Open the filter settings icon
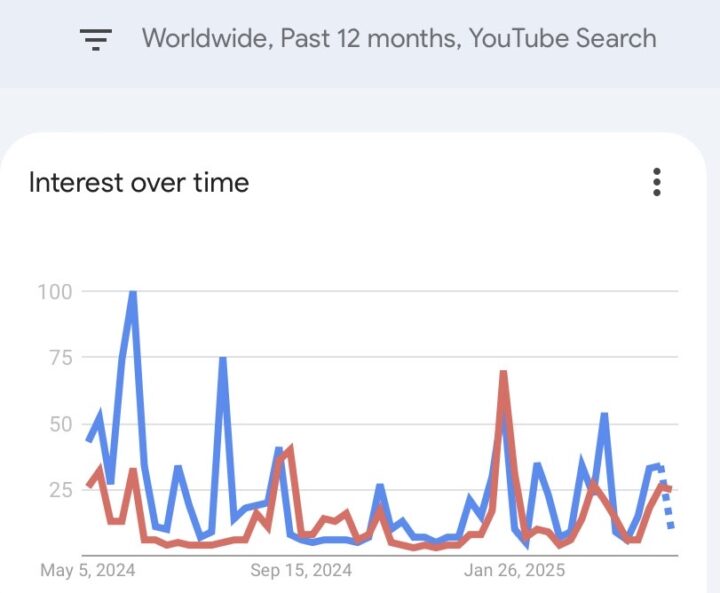This screenshot has width=720, height=593. [x=96, y=40]
